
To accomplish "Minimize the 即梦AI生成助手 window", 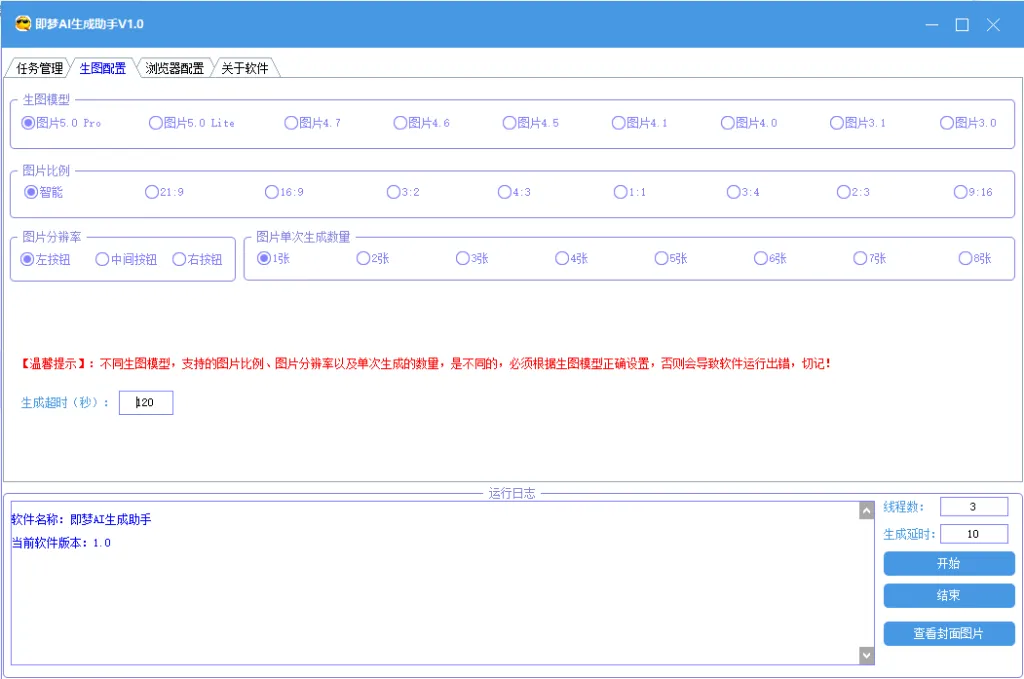I will click(x=932, y=25).
